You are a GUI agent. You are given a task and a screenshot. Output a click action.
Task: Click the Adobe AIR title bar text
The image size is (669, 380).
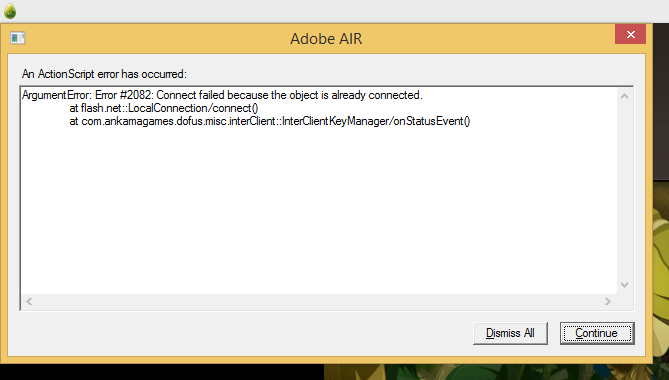tap(326, 39)
